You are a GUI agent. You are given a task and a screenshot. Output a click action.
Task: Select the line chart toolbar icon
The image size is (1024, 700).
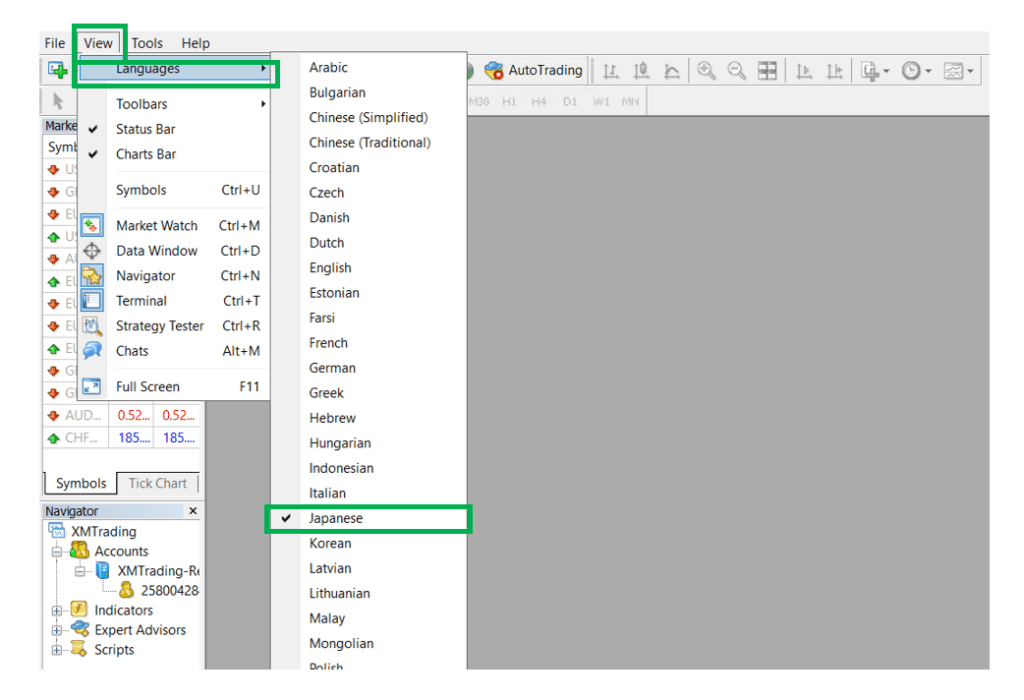tap(671, 70)
